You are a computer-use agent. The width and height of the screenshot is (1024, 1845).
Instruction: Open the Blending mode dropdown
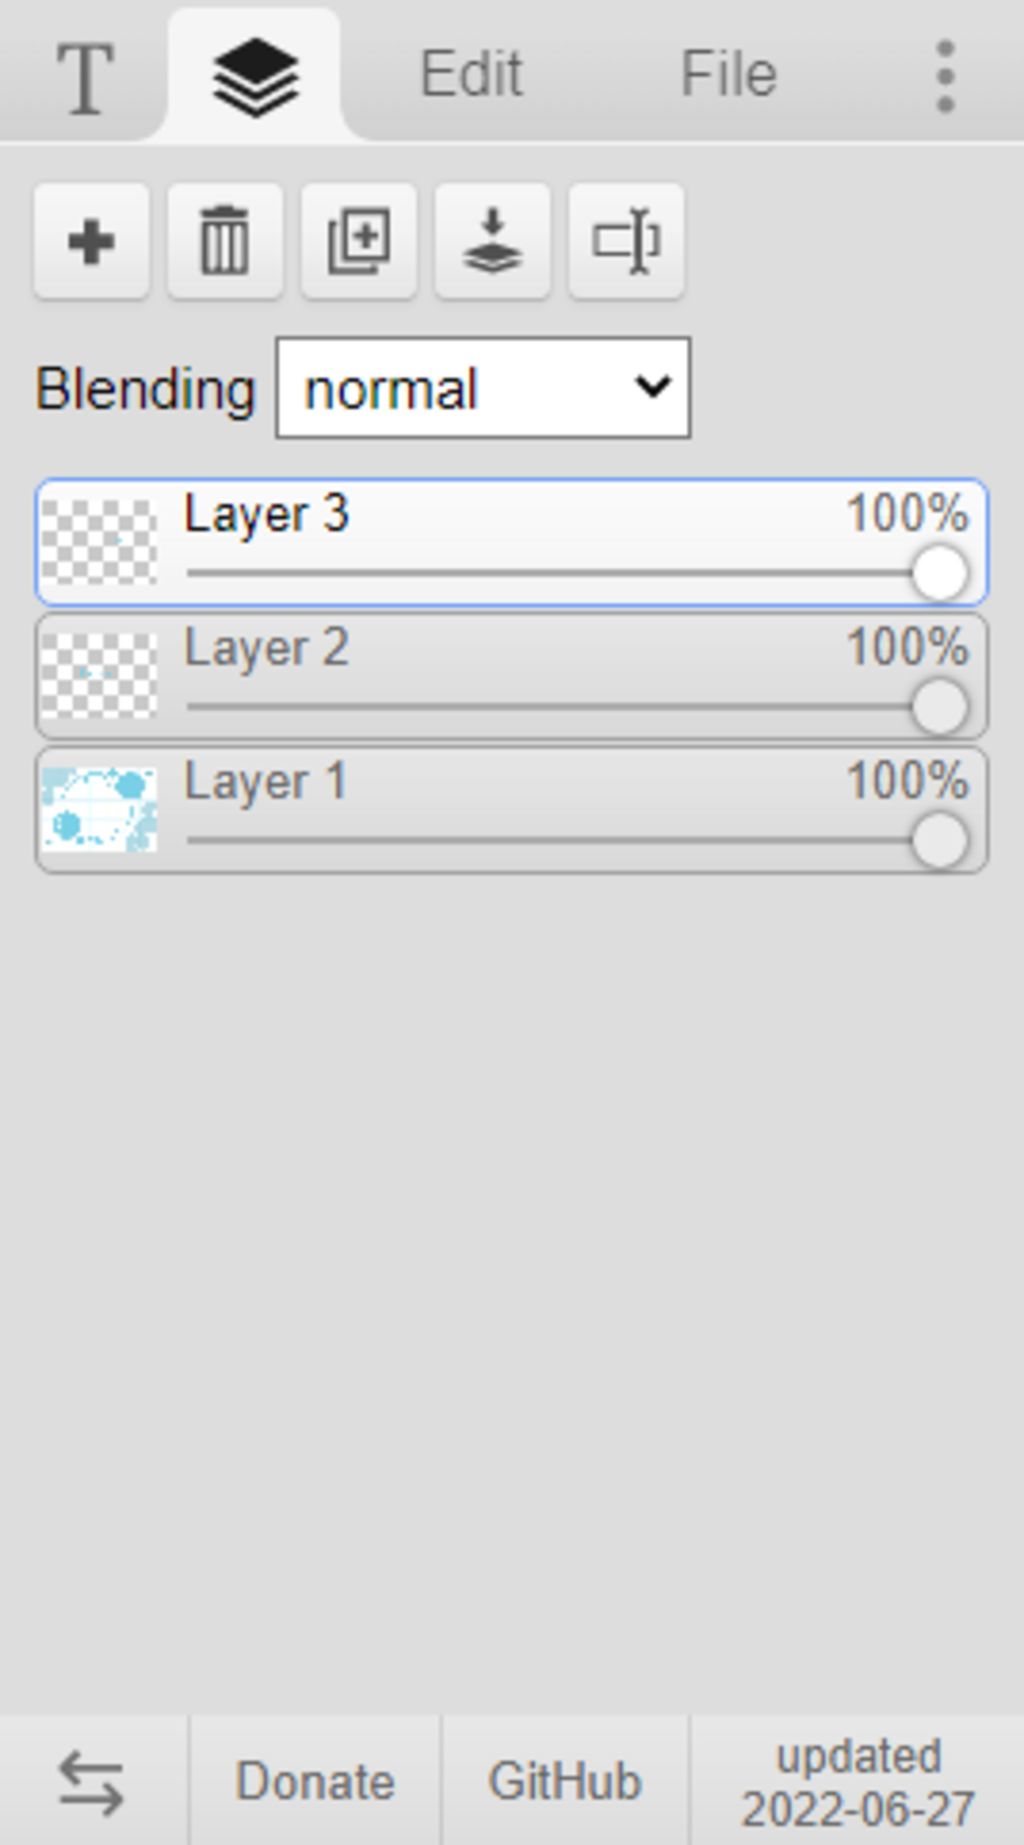tap(483, 388)
